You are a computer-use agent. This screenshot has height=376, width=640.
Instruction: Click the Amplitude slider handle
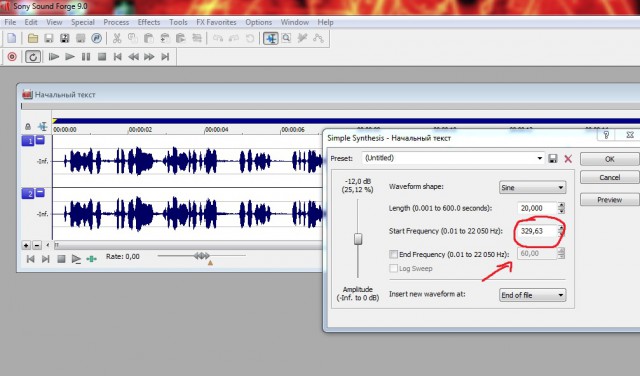point(358,239)
